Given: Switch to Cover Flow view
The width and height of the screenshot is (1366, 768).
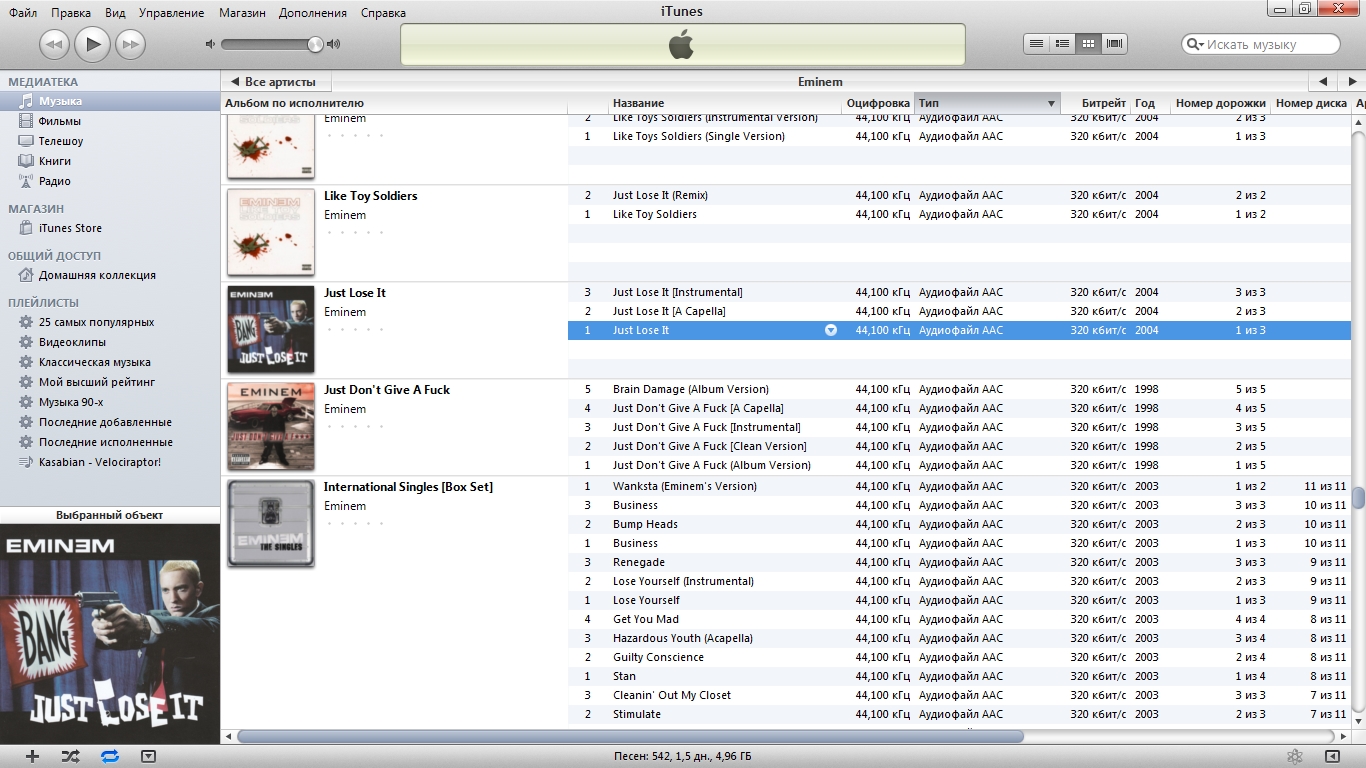Looking at the screenshot, I should [1114, 43].
